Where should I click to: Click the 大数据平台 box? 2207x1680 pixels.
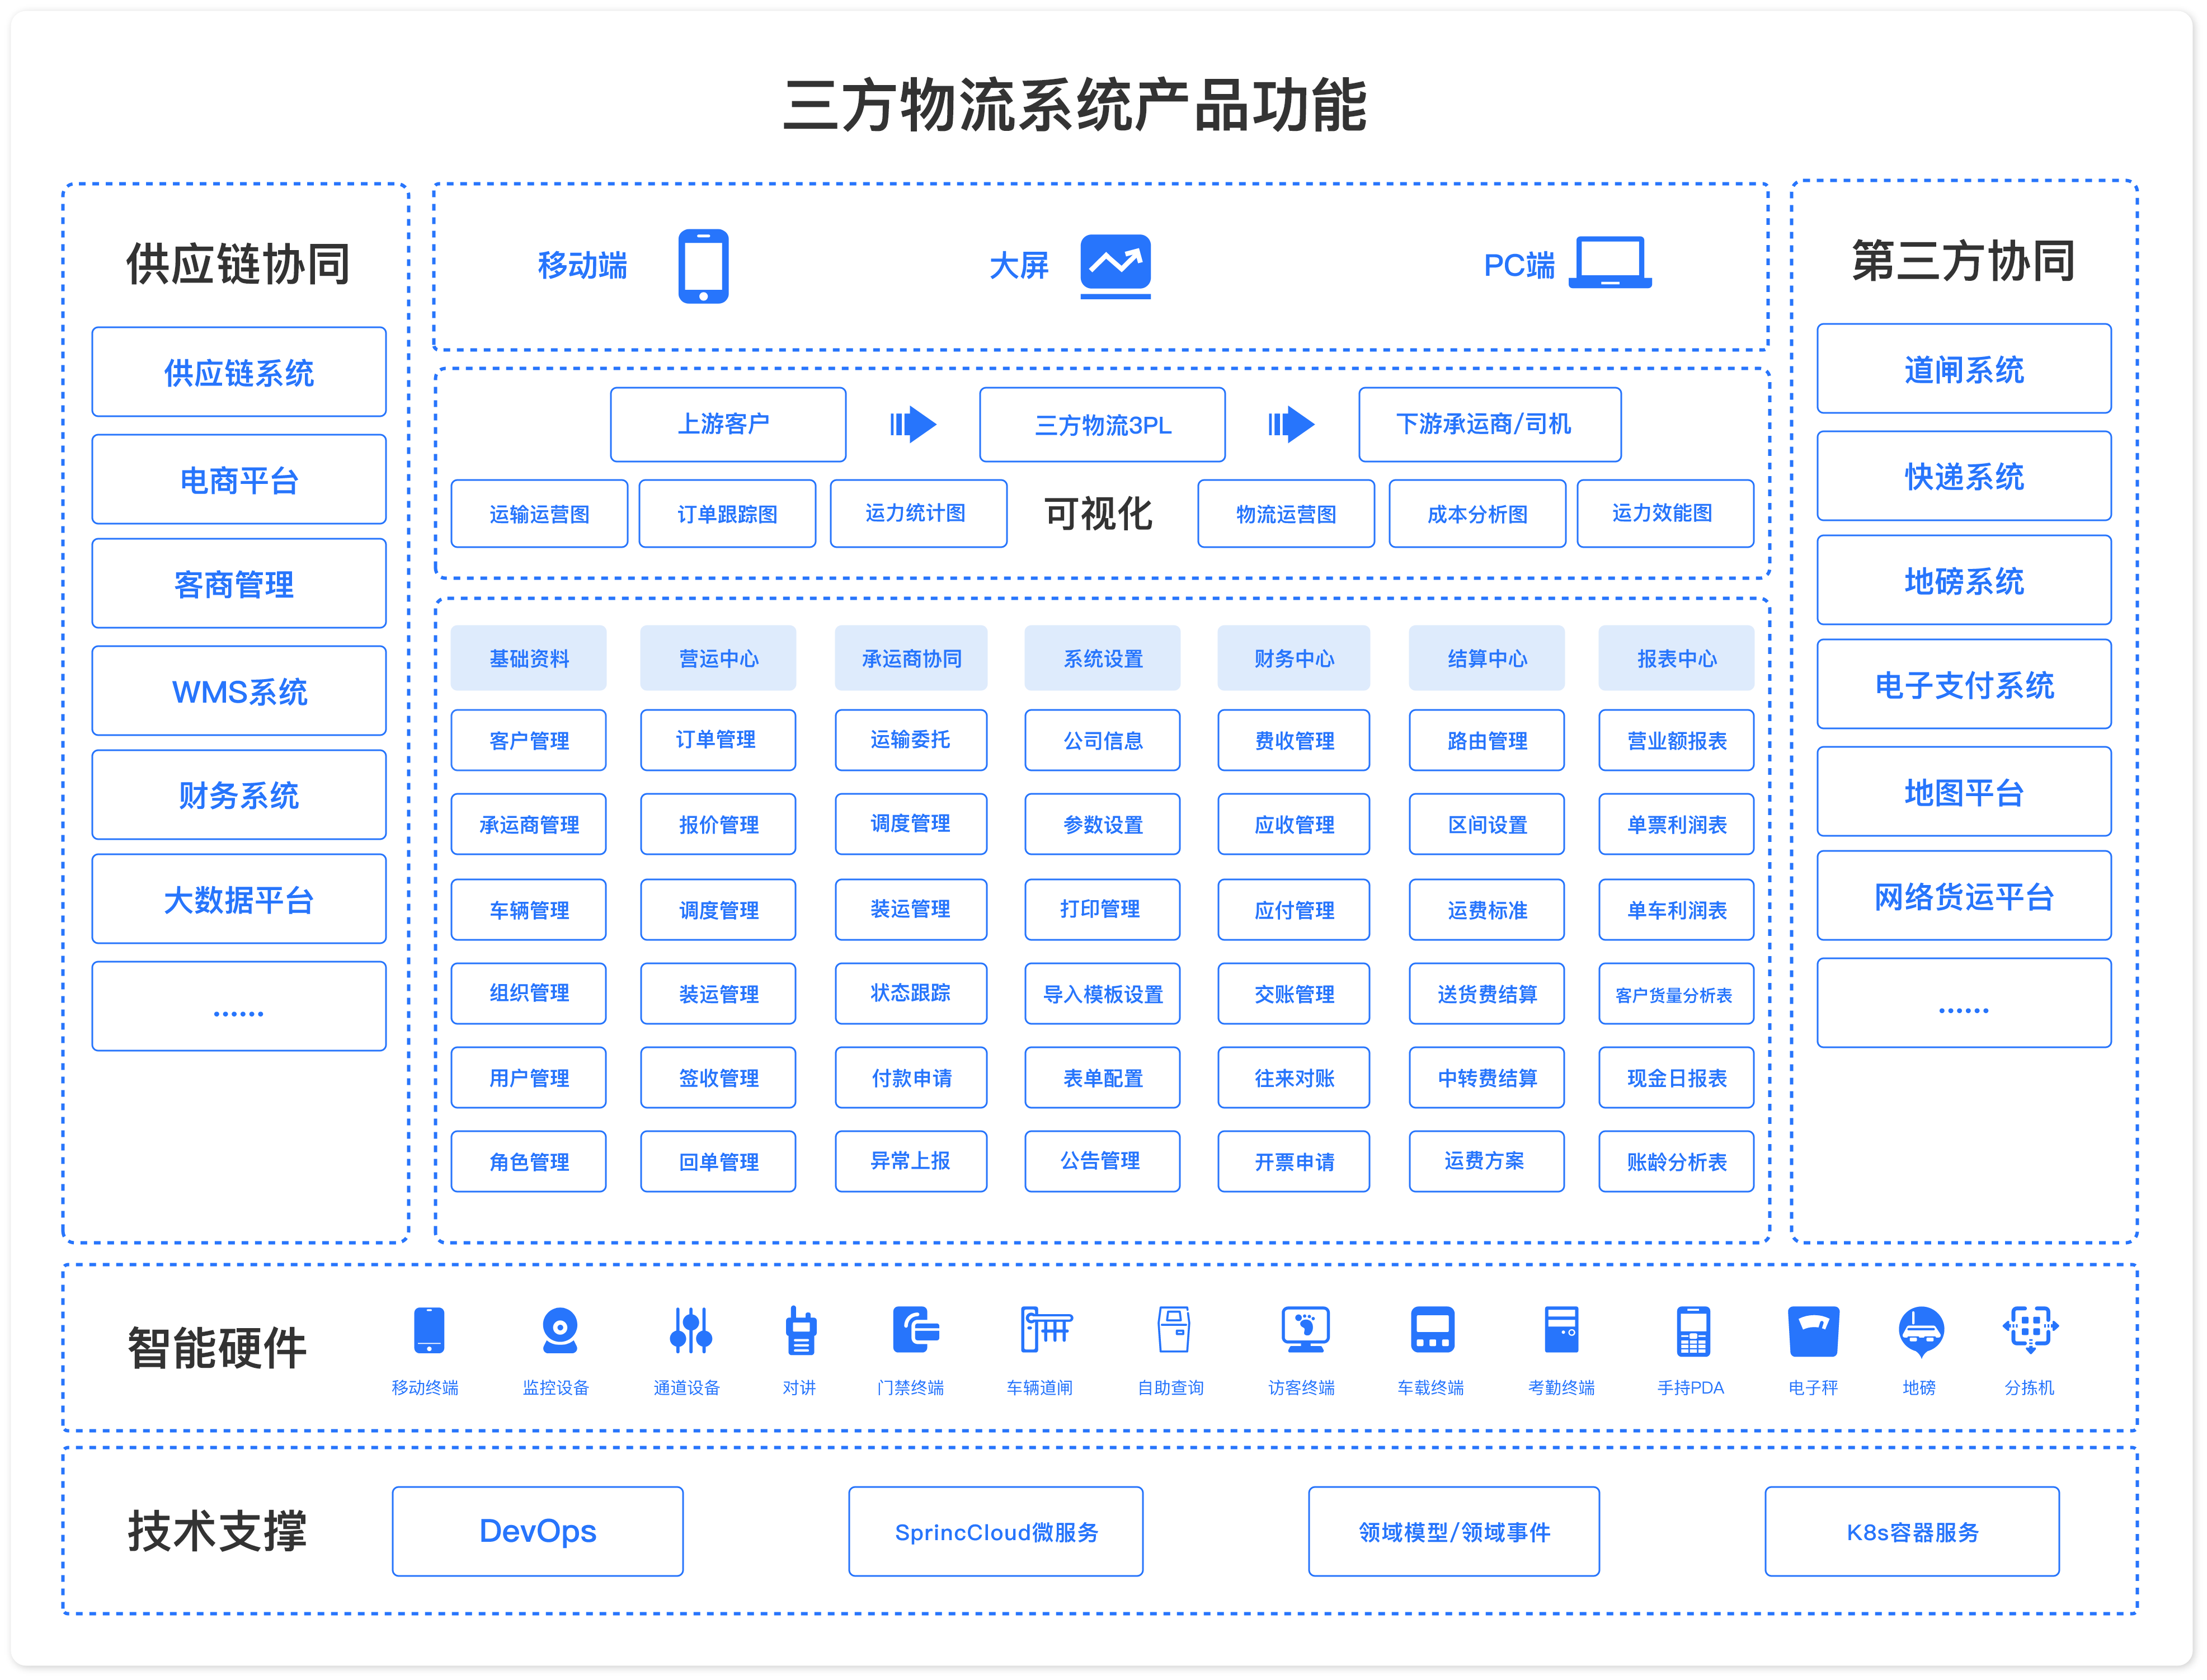click(x=239, y=899)
